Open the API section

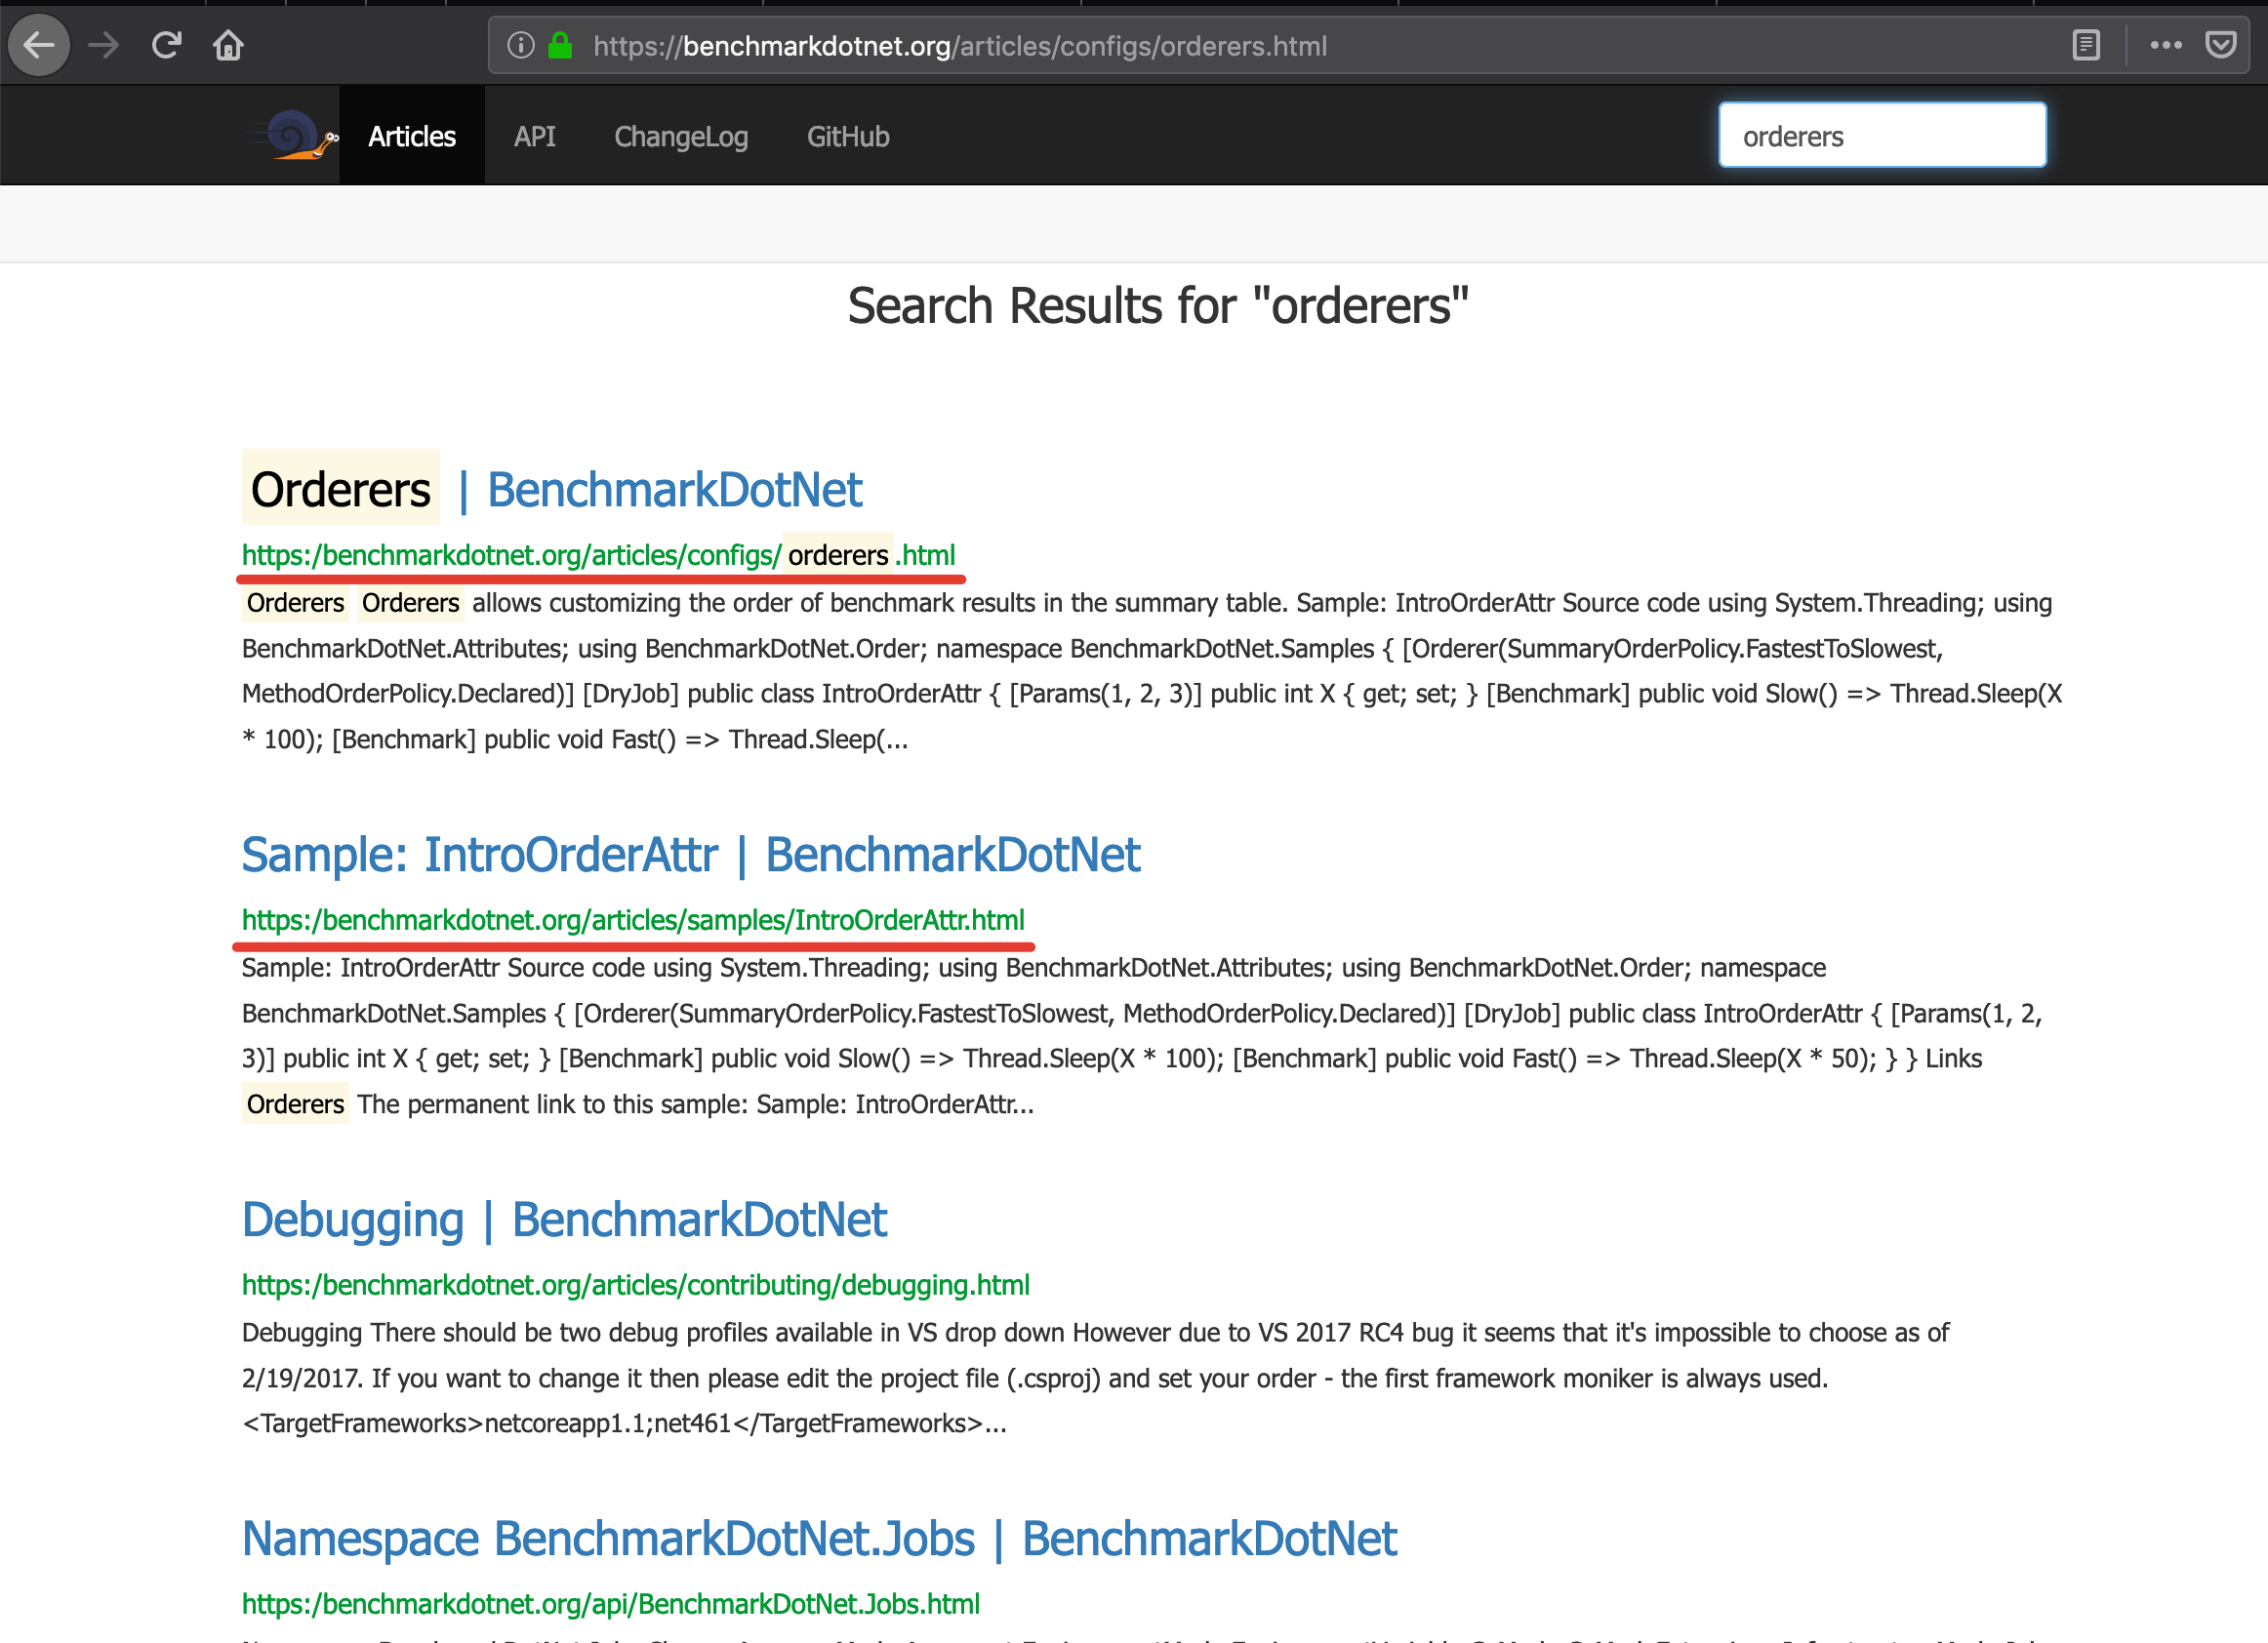point(535,136)
